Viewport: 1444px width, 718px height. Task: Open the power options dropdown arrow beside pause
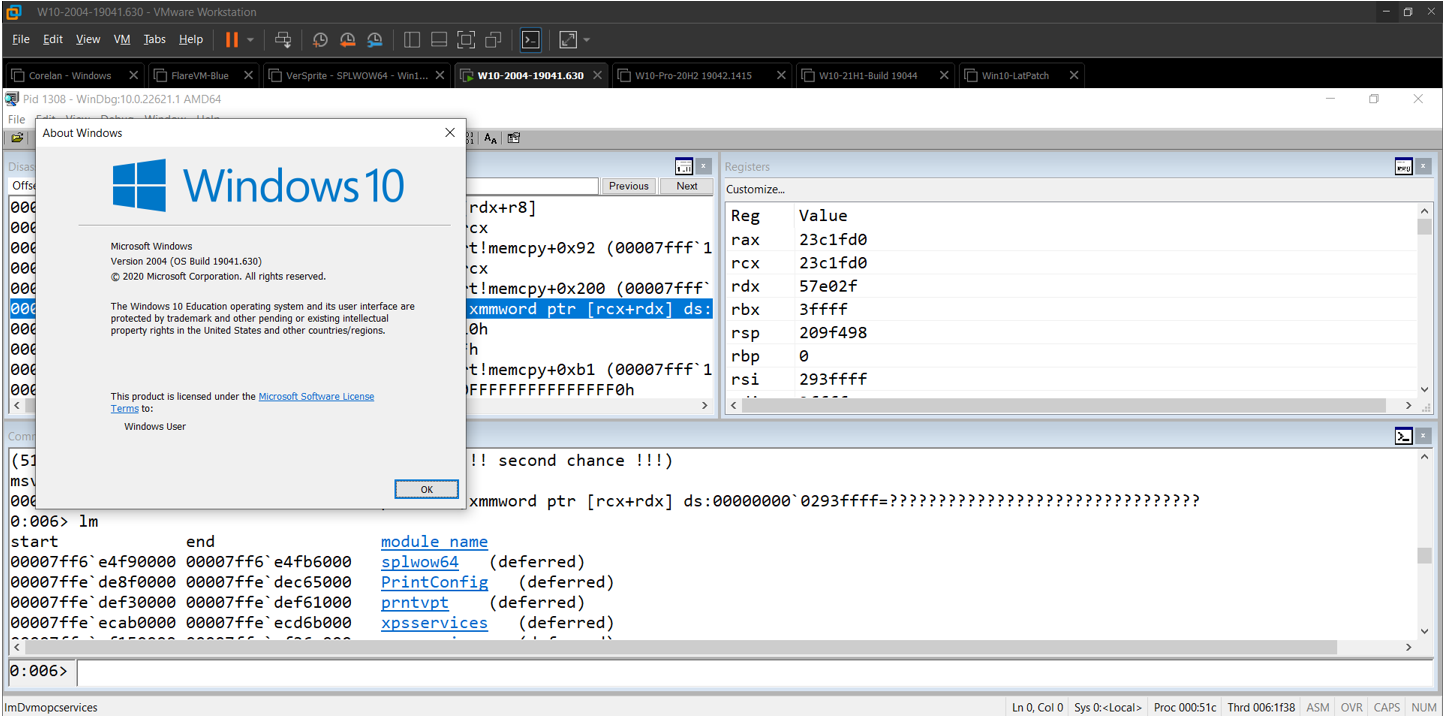pyautogui.click(x=250, y=40)
